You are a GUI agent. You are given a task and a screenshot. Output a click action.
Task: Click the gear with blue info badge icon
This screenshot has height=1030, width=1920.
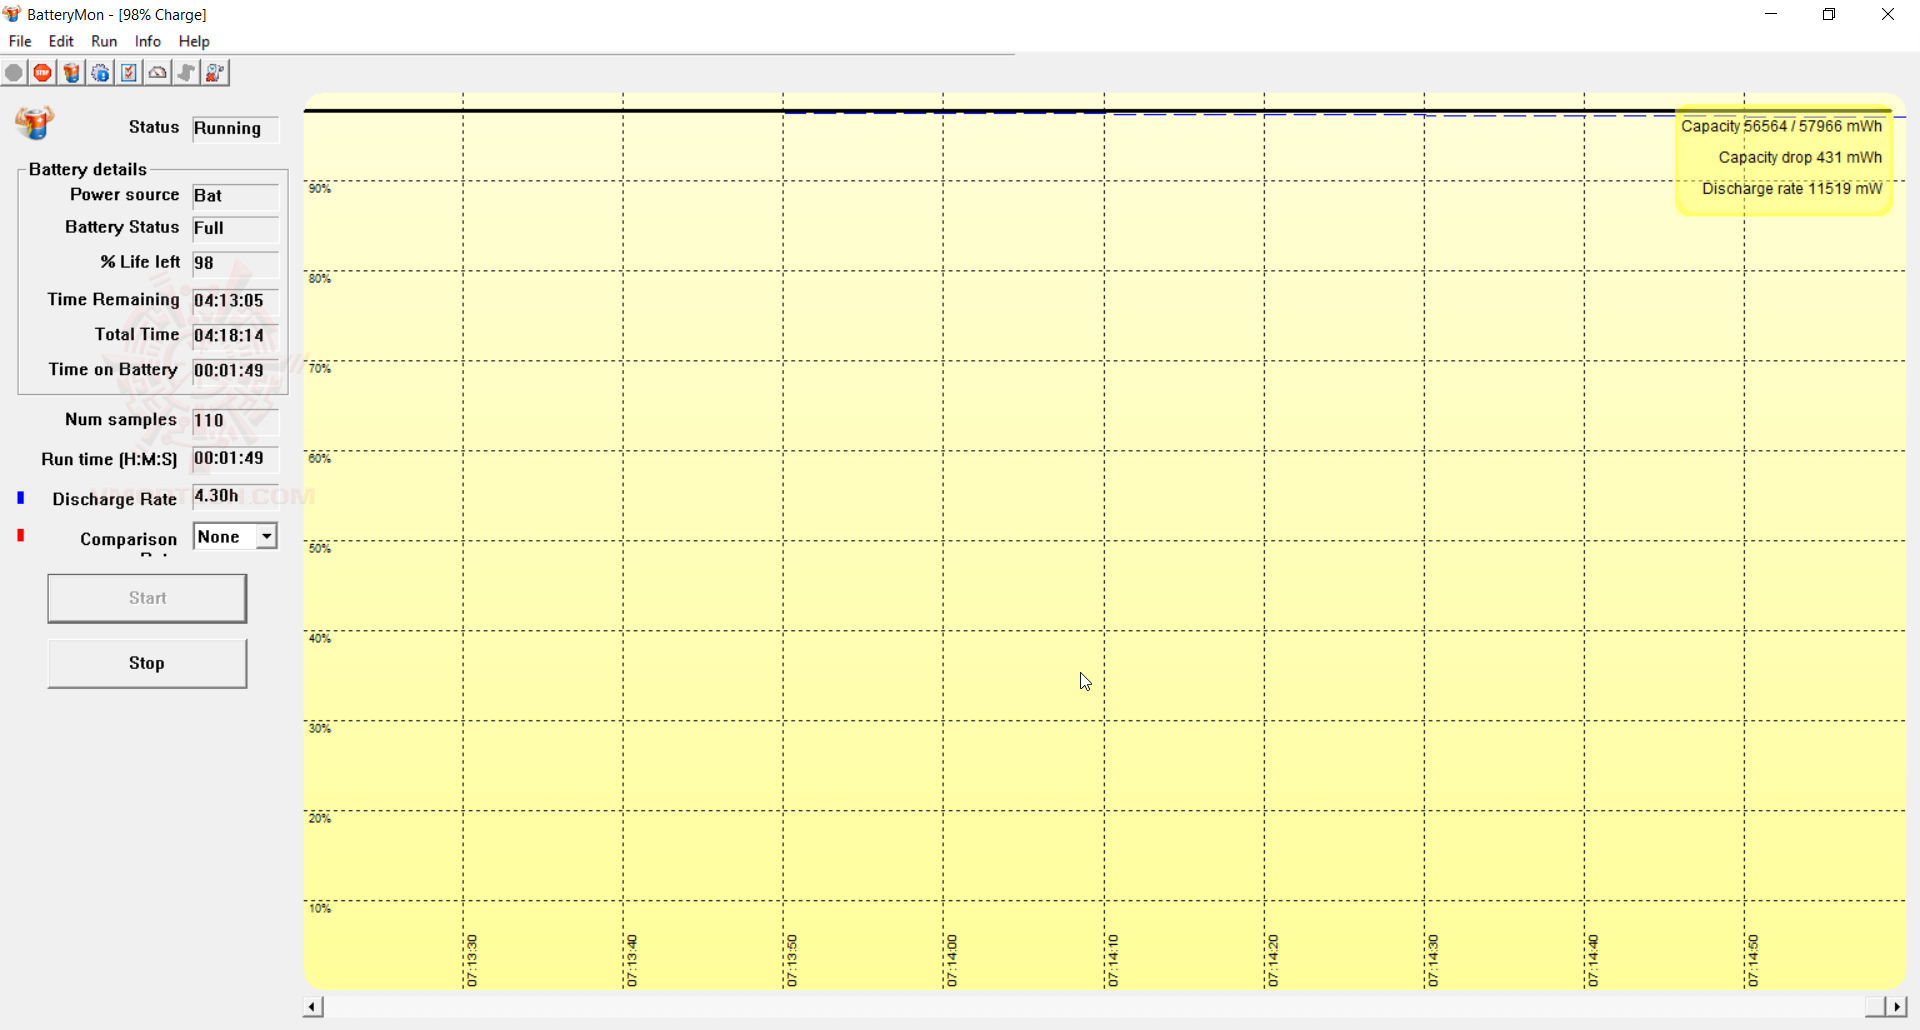(x=101, y=73)
